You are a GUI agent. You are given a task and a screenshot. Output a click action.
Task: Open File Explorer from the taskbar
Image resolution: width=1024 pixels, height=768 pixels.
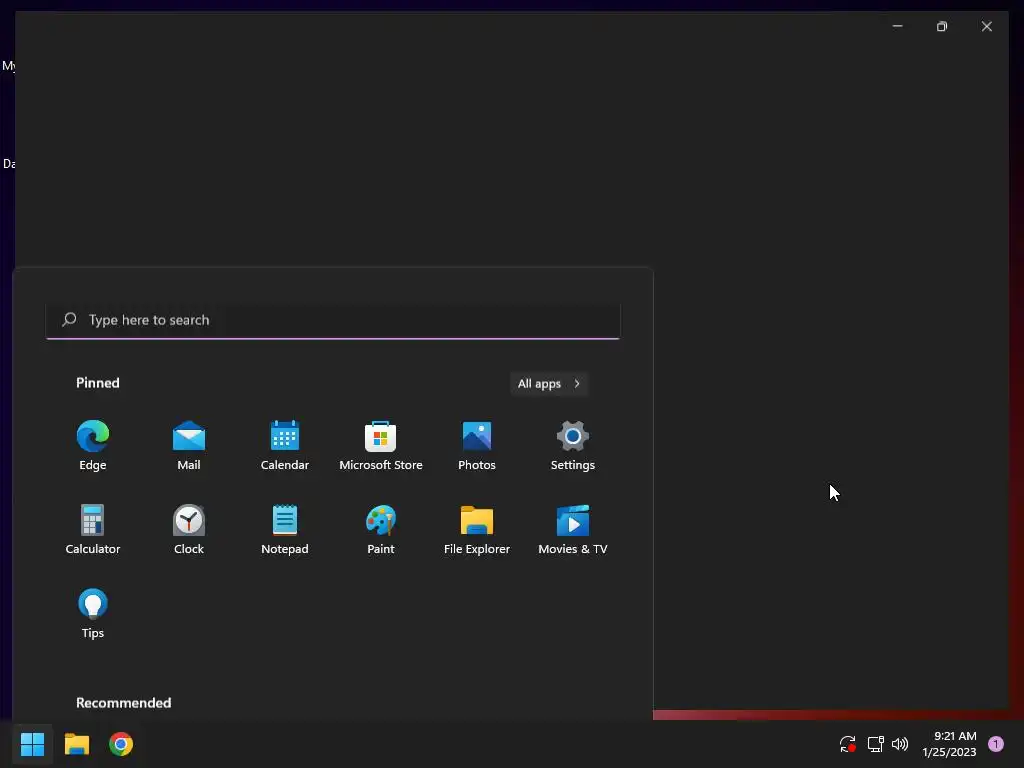76,744
